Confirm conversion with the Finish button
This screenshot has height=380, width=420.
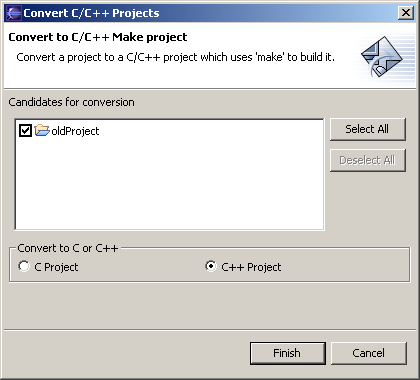click(x=288, y=353)
